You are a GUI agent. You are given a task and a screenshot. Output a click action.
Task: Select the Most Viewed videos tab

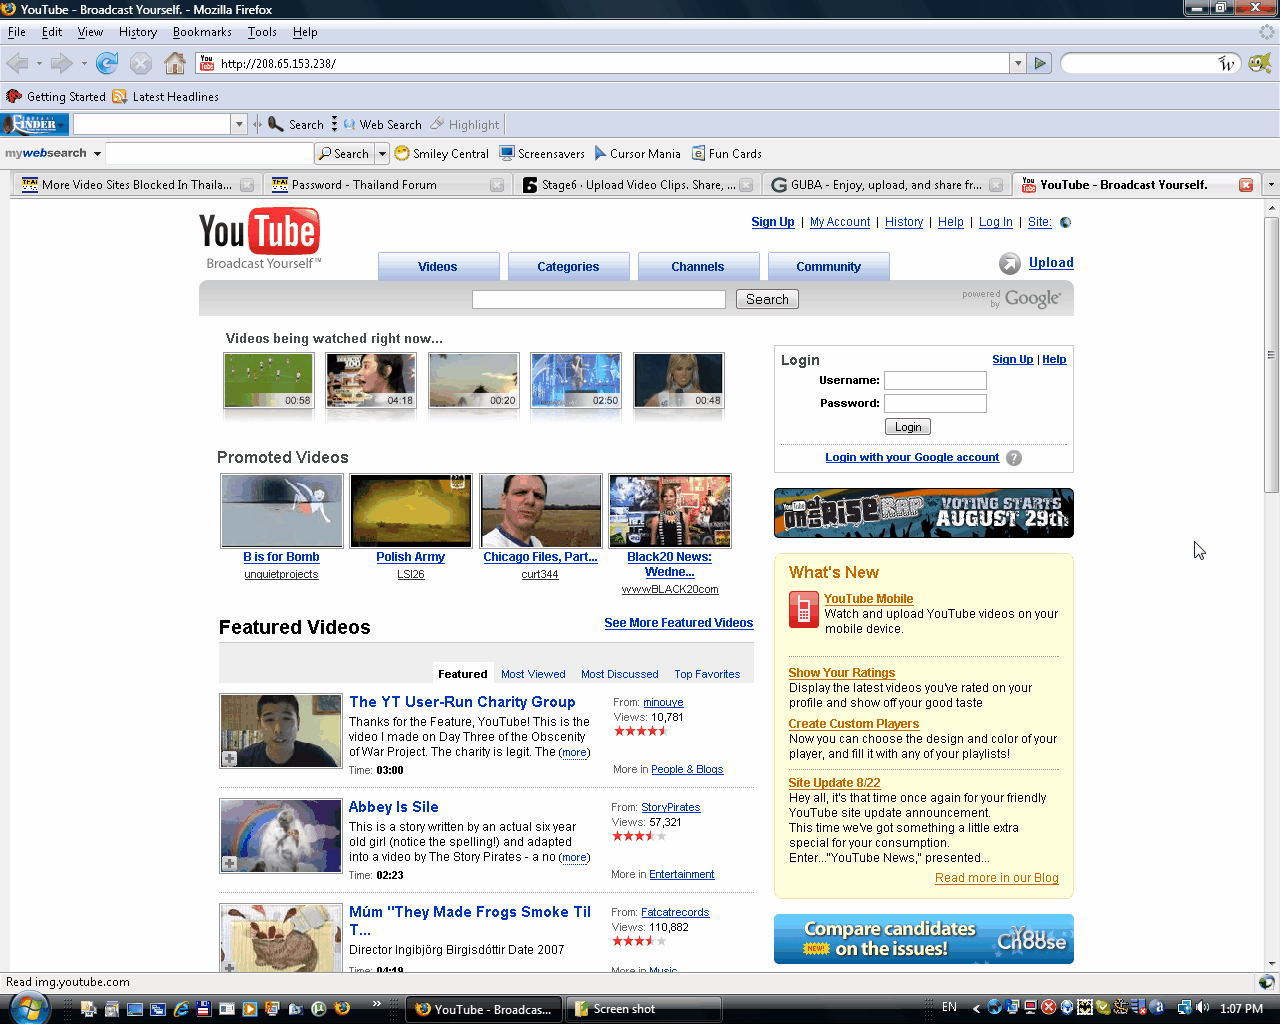click(x=533, y=674)
